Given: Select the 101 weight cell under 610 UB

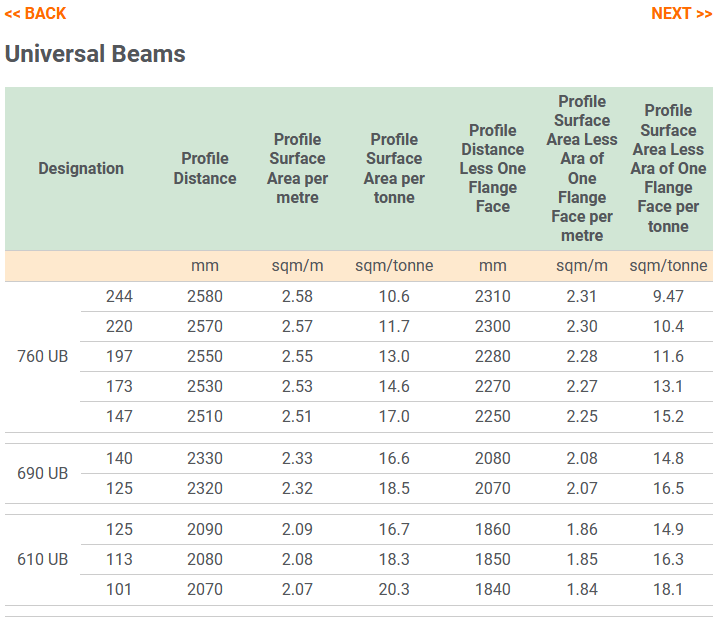Looking at the screenshot, I should coord(119,590).
